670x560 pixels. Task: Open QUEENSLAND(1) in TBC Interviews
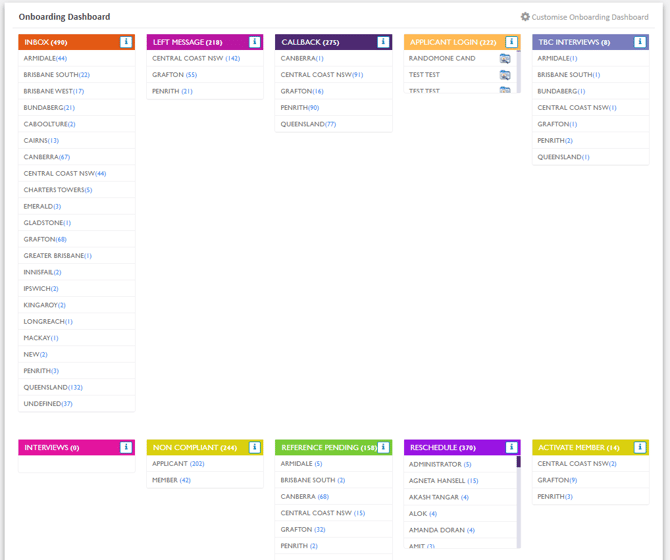564,157
